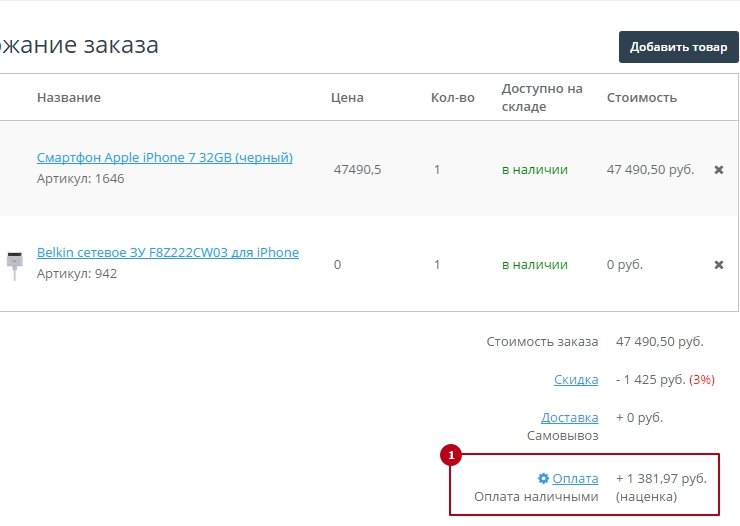Click the "Доступно на складе" column header
This screenshot has height=526, width=740.
point(542,97)
